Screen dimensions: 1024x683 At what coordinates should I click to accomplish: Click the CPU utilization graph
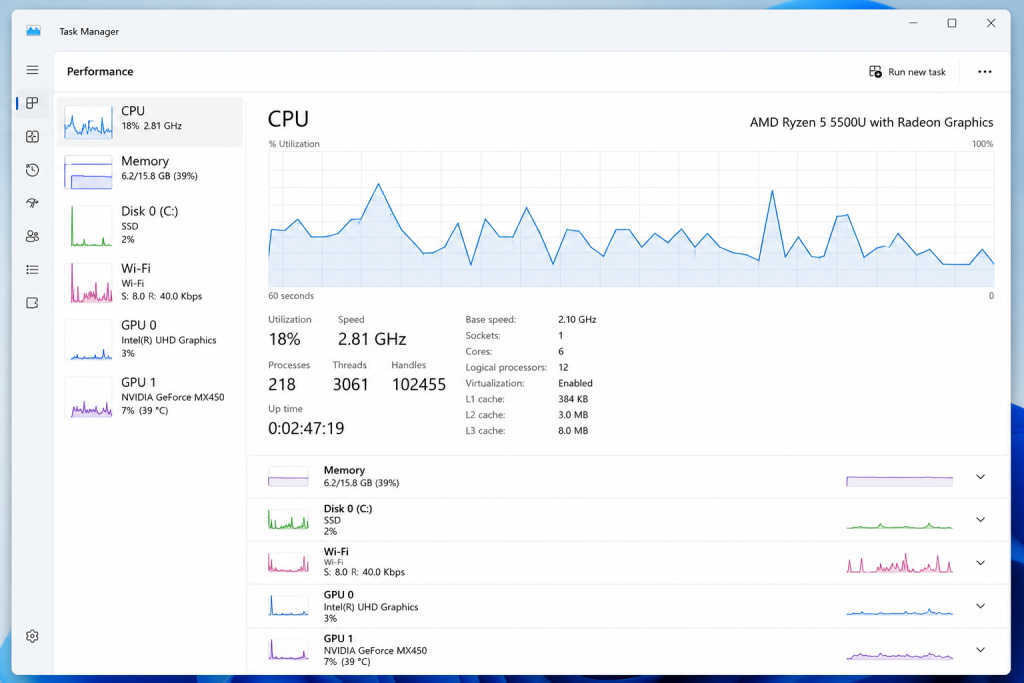pyautogui.click(x=631, y=219)
